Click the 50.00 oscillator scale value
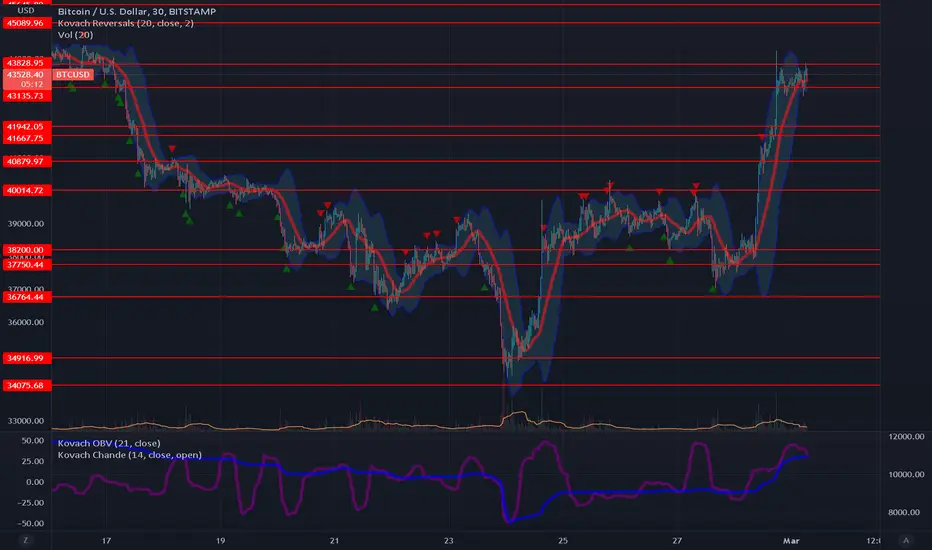Screen dimensions: 932x550 pyautogui.click(x=33, y=441)
